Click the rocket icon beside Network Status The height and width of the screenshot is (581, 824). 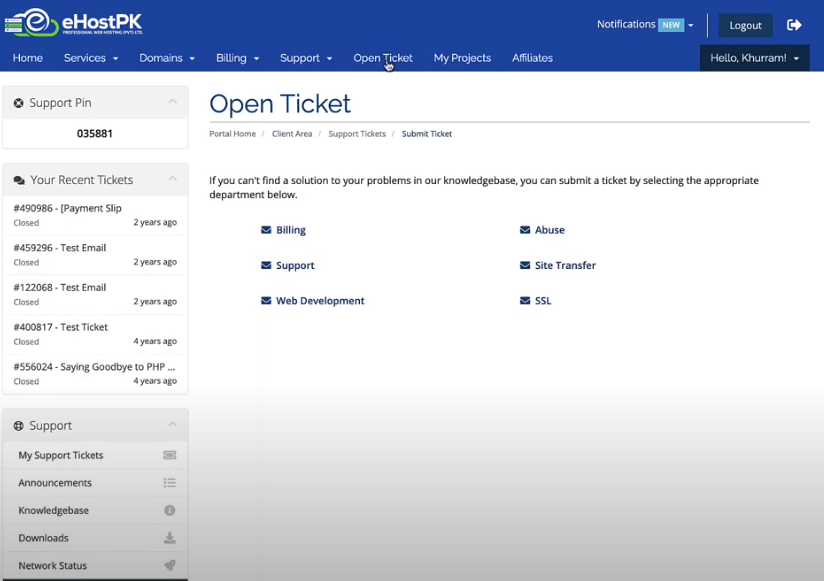[x=169, y=565]
